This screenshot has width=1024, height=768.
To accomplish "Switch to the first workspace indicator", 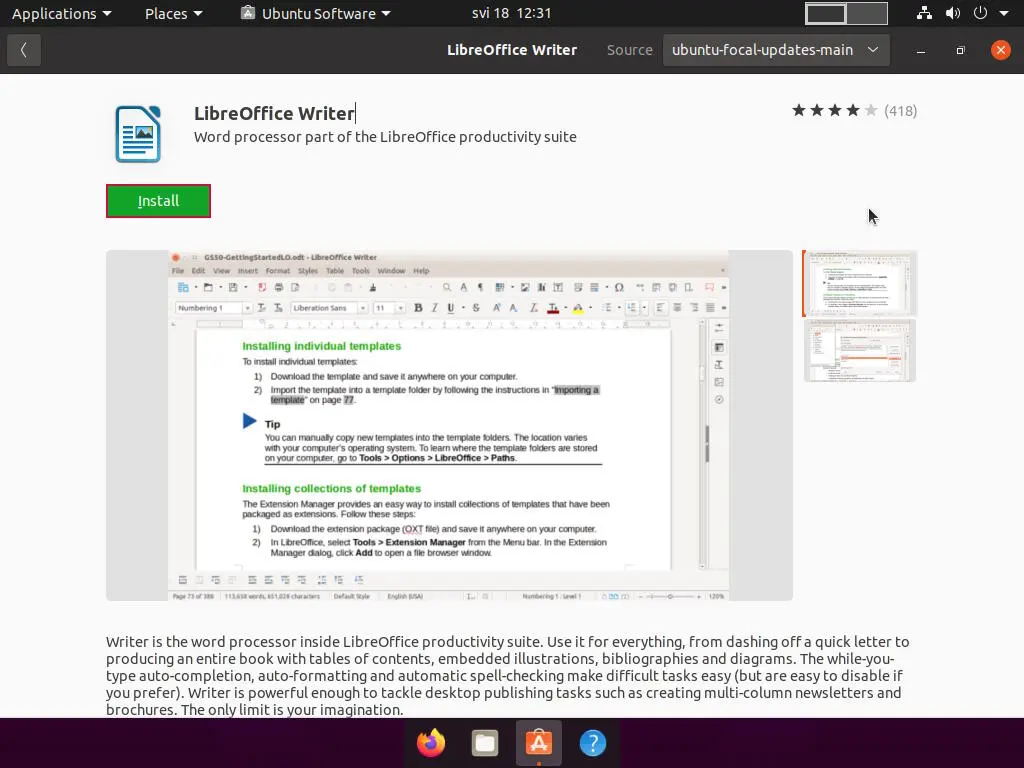I will click(x=825, y=13).
